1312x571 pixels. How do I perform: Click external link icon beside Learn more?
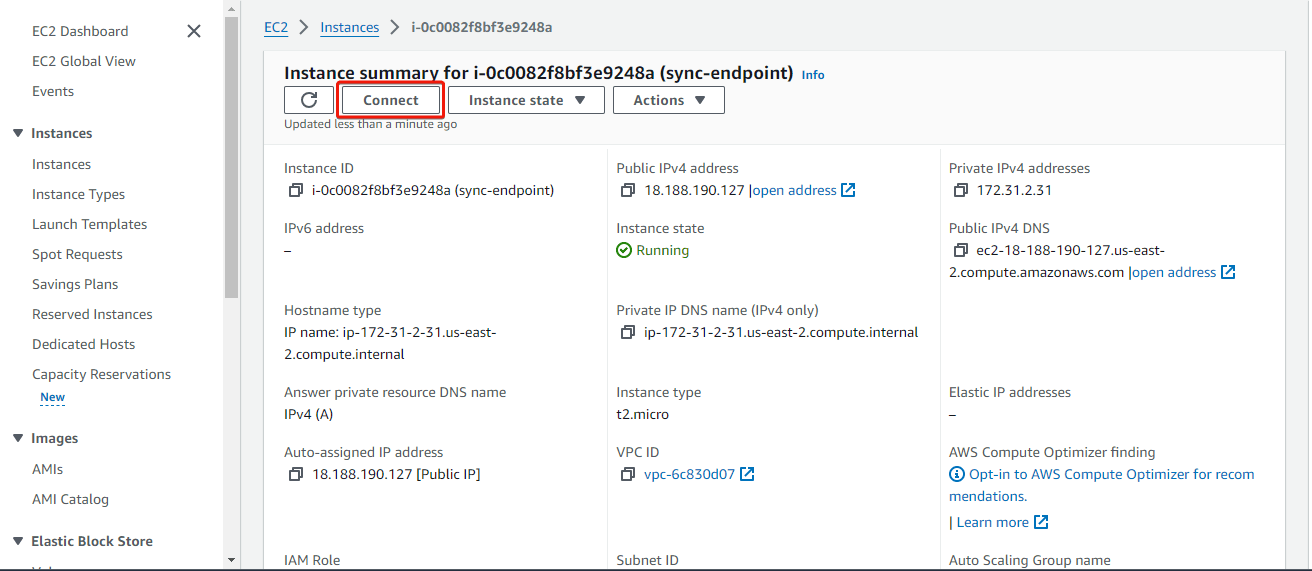point(1041,522)
